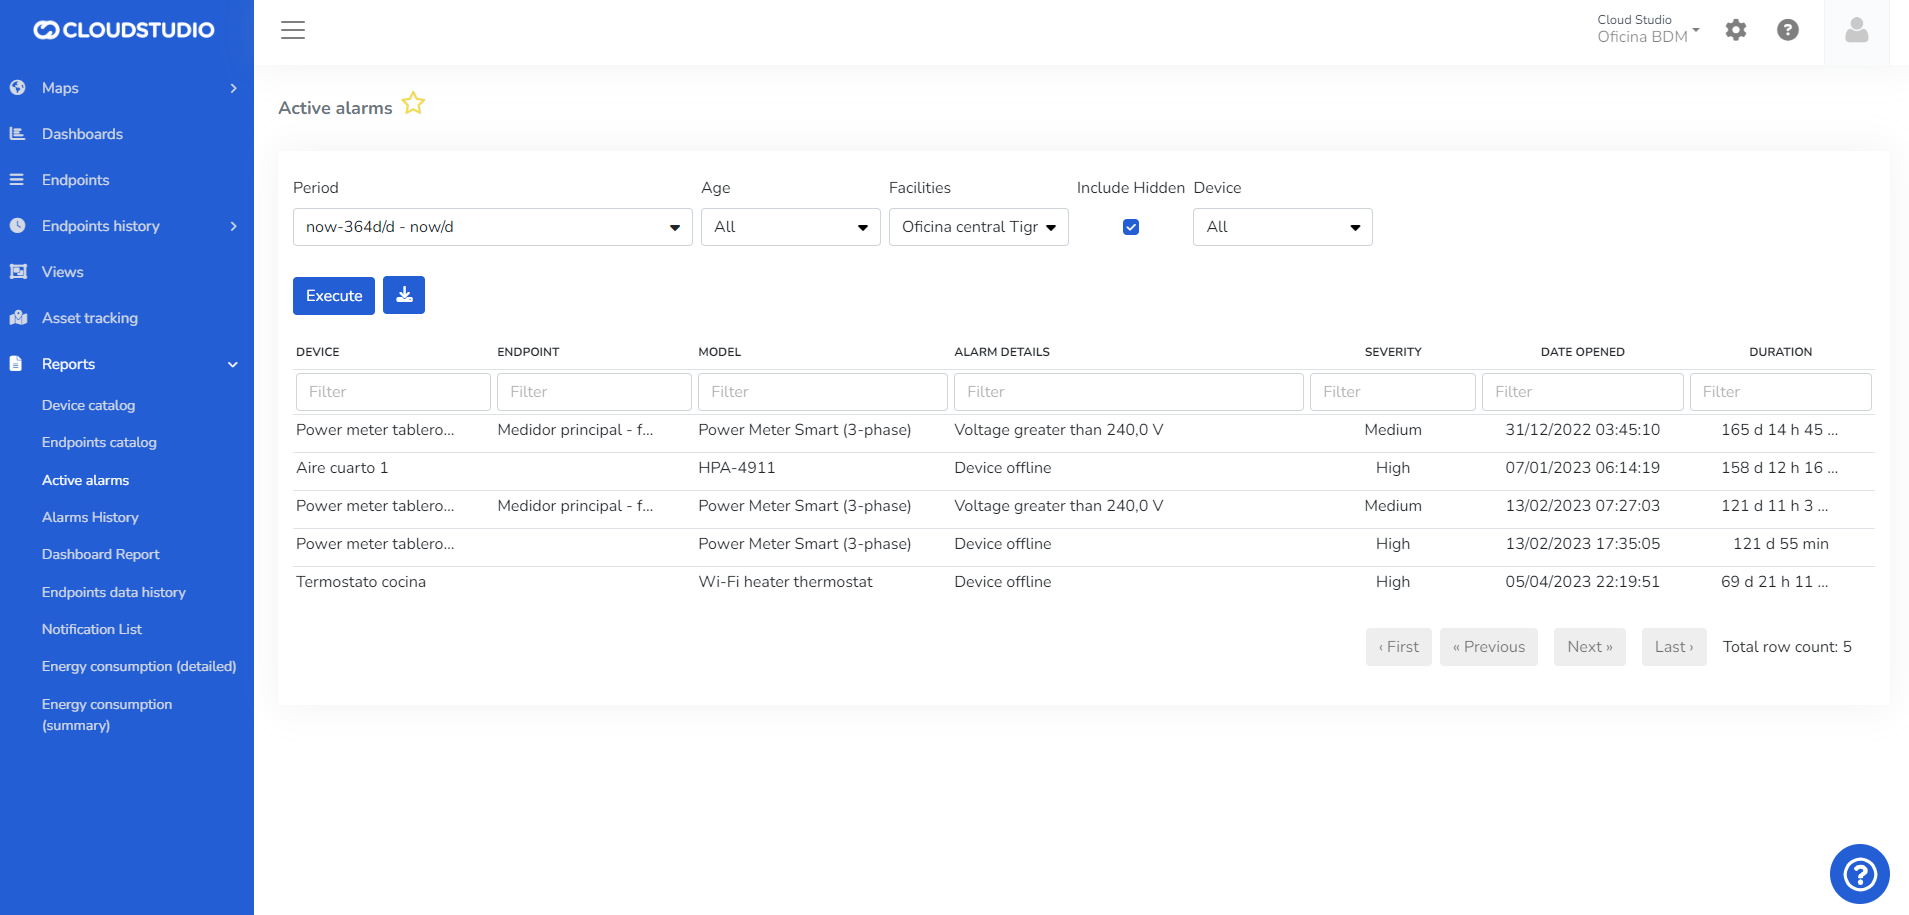Open the Period dropdown

(492, 227)
